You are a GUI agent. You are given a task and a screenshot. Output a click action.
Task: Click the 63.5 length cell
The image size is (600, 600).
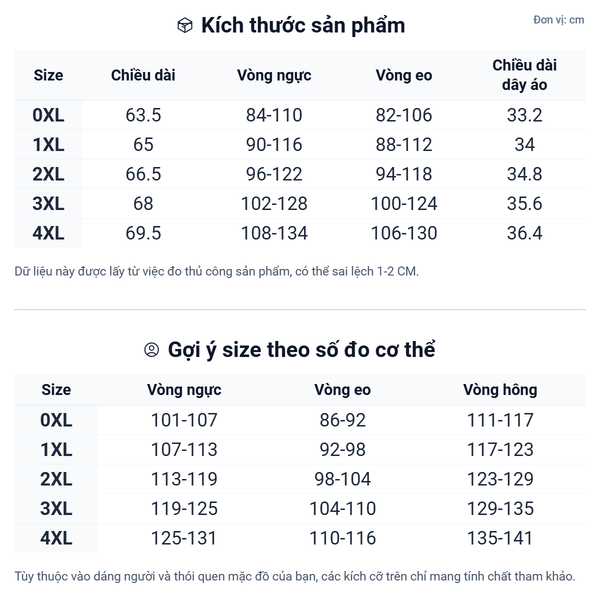[143, 115]
